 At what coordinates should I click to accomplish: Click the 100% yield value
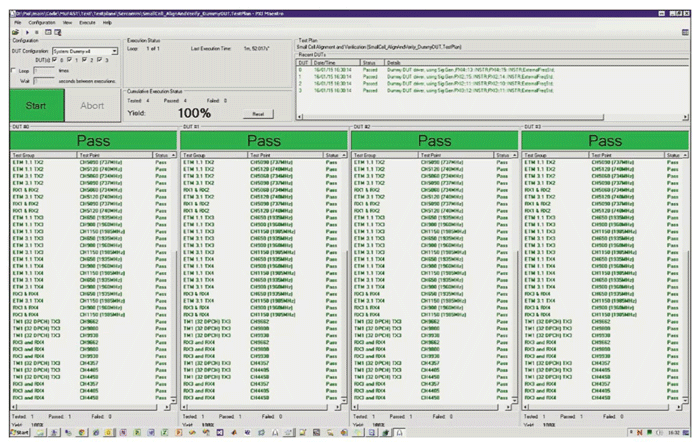pyautogui.click(x=194, y=113)
